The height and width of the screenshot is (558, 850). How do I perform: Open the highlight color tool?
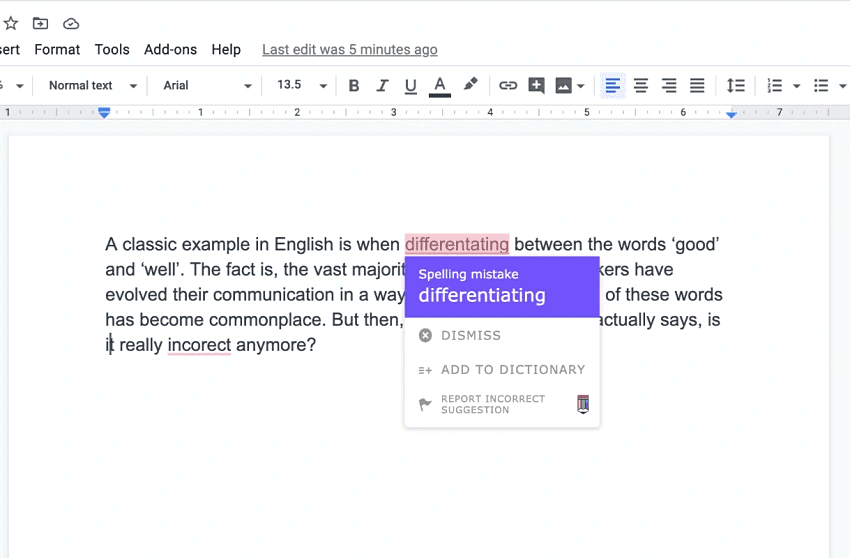471,85
